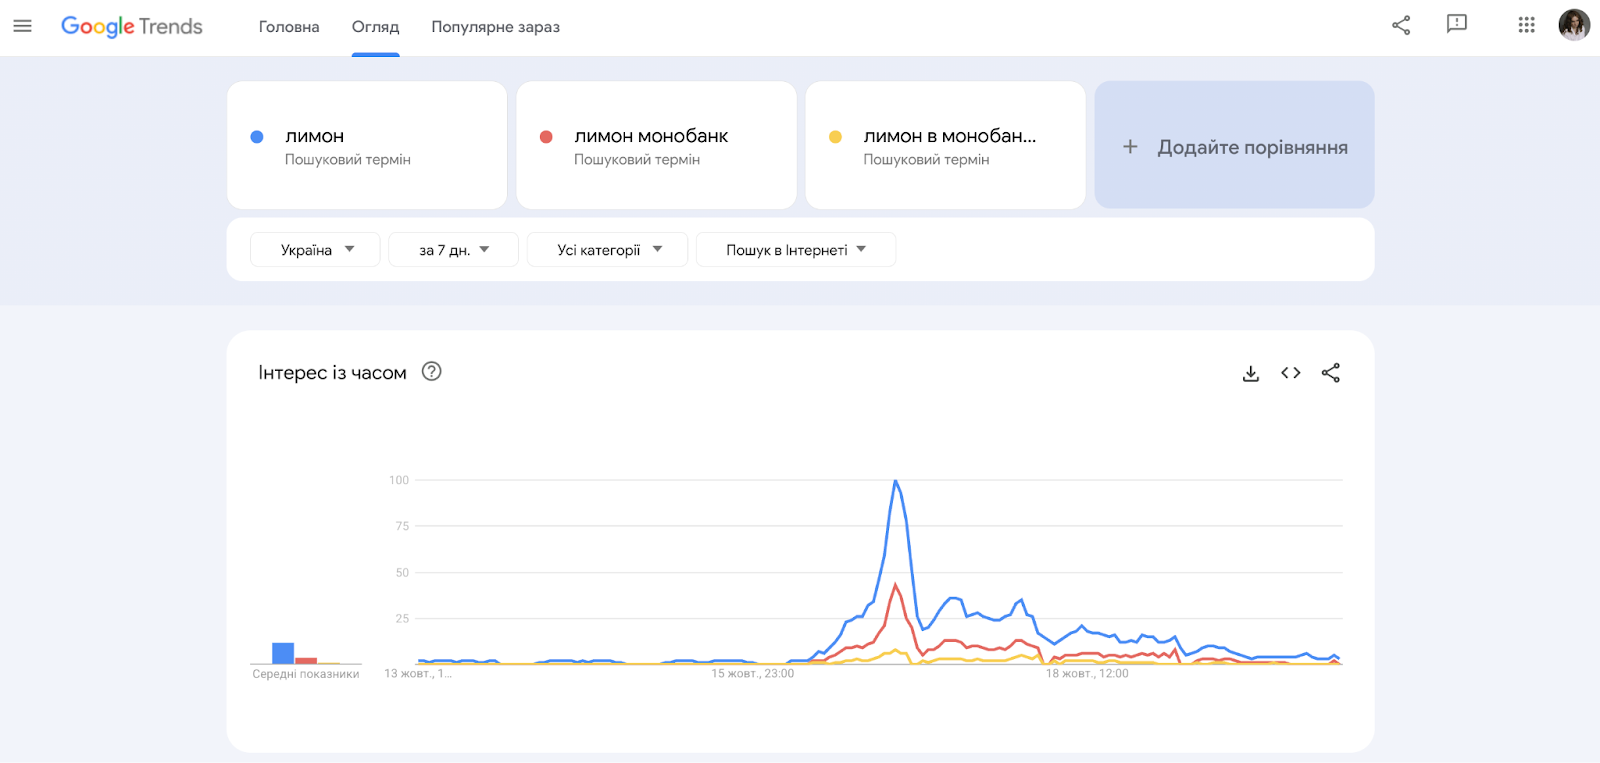Share the interest over time chart
This screenshot has width=1600, height=763.
[1331, 373]
